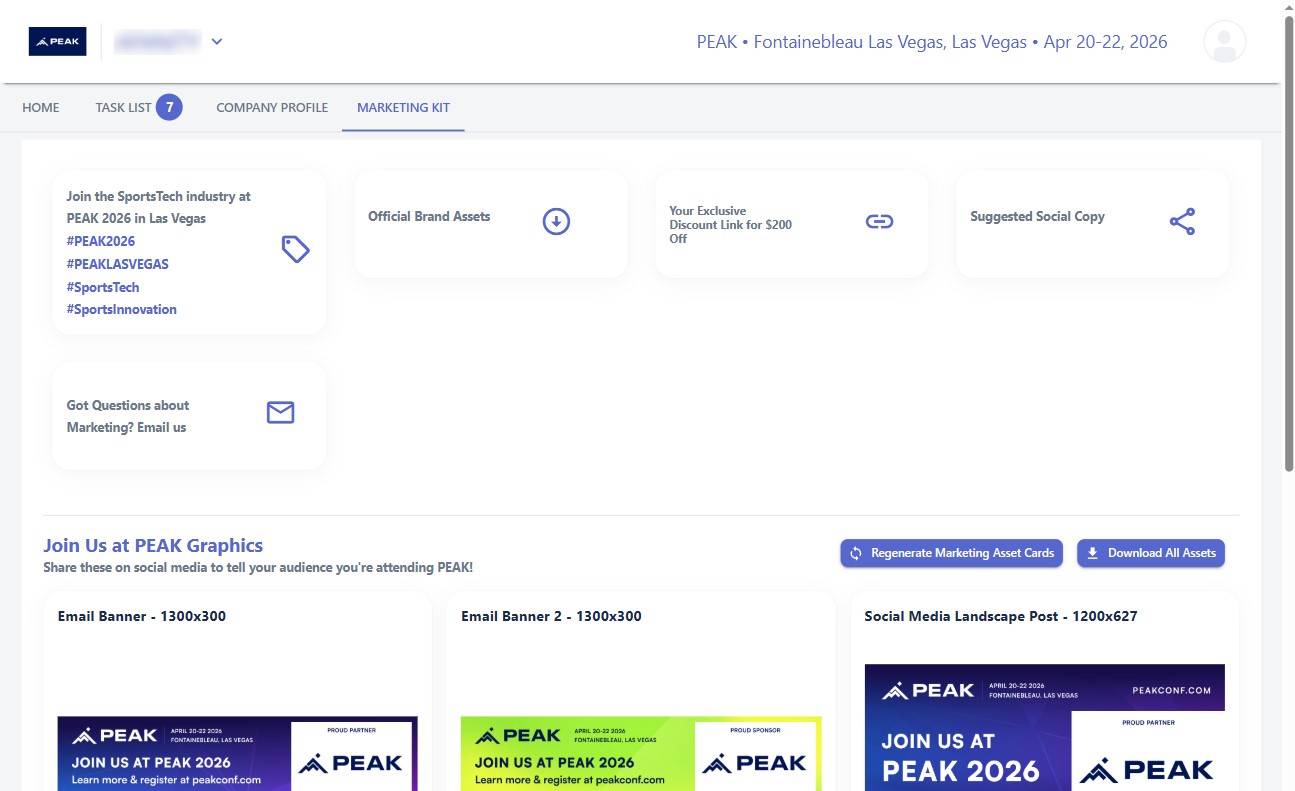Click the PEAK logo in header
Image resolution: width=1295 pixels, height=791 pixels.
tap(57, 42)
